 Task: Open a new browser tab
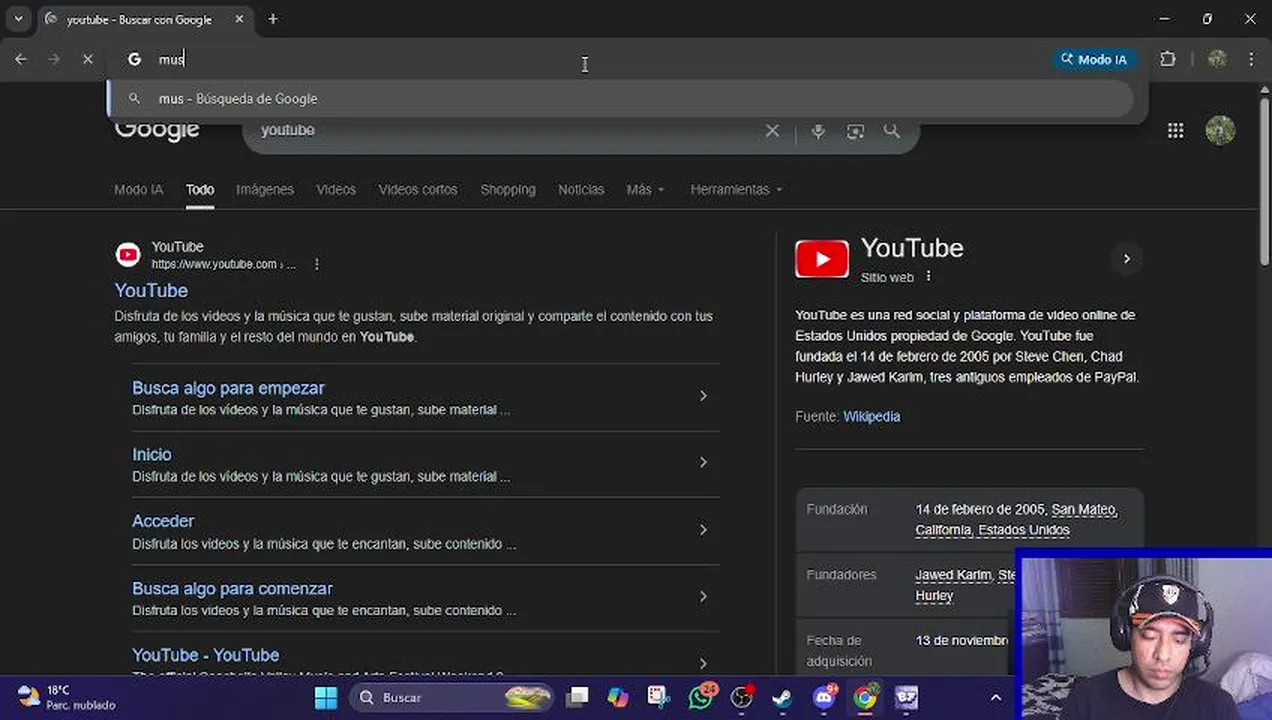pos(273,19)
